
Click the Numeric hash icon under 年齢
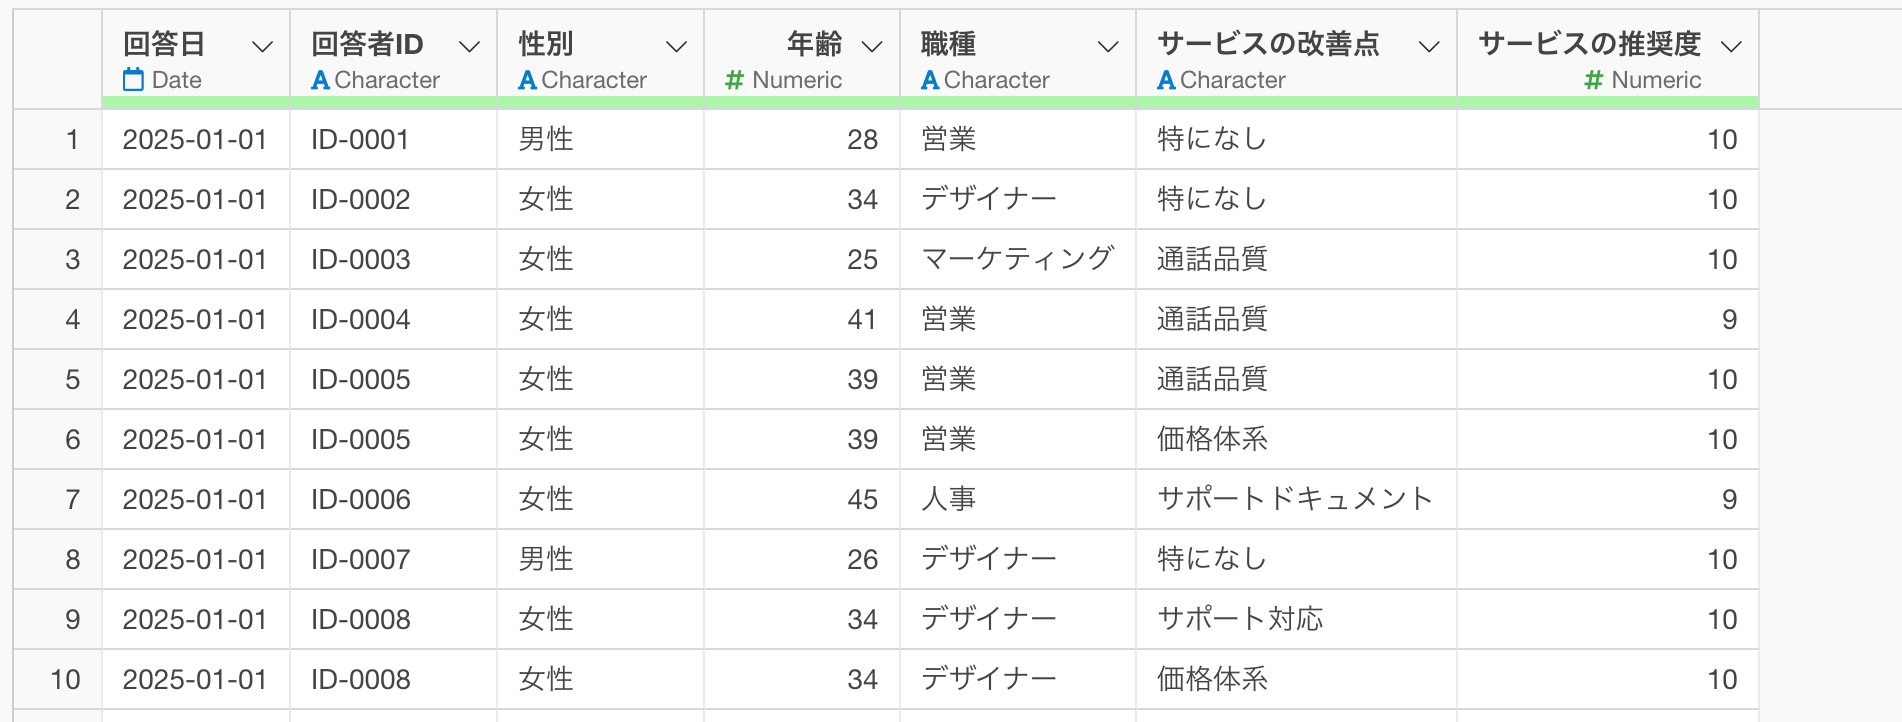[x=735, y=80]
